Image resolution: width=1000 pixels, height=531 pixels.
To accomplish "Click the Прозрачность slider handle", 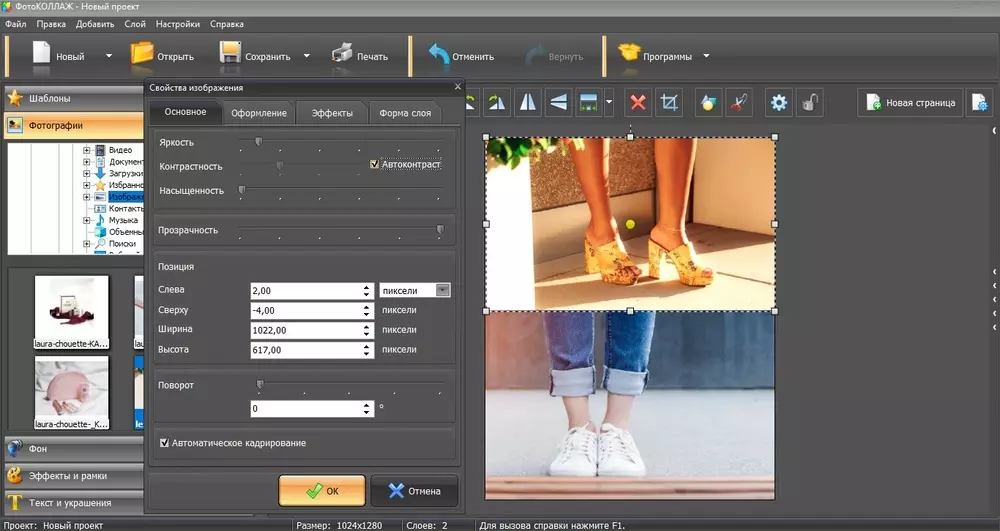I will [x=439, y=230].
